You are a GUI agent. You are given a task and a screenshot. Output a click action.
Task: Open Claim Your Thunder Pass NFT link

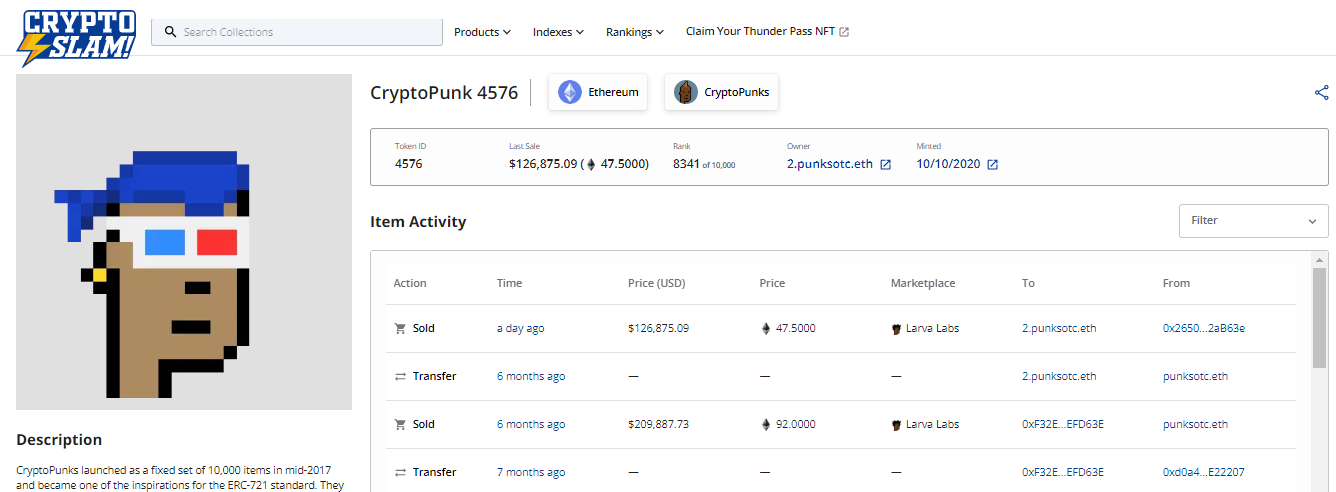[760, 31]
